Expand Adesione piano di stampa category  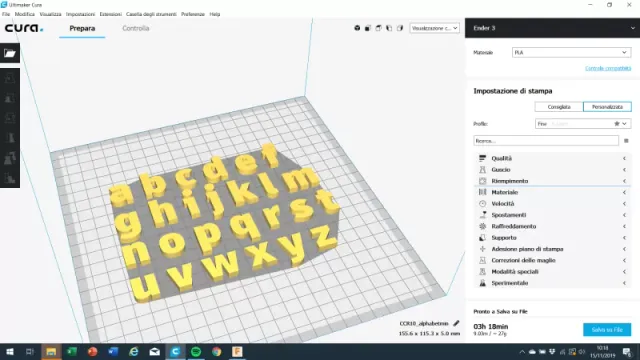click(552, 249)
